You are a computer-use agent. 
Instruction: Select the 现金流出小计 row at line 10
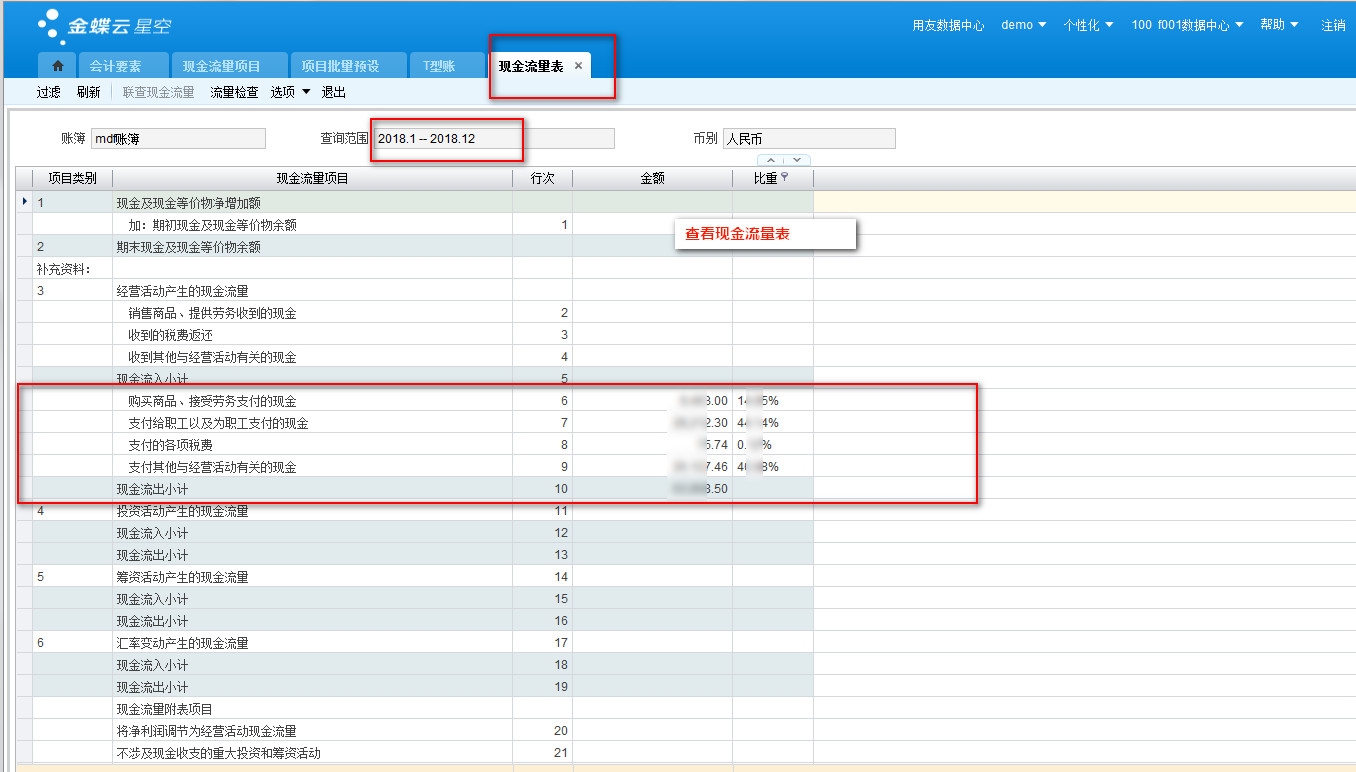pyautogui.click(x=152, y=489)
